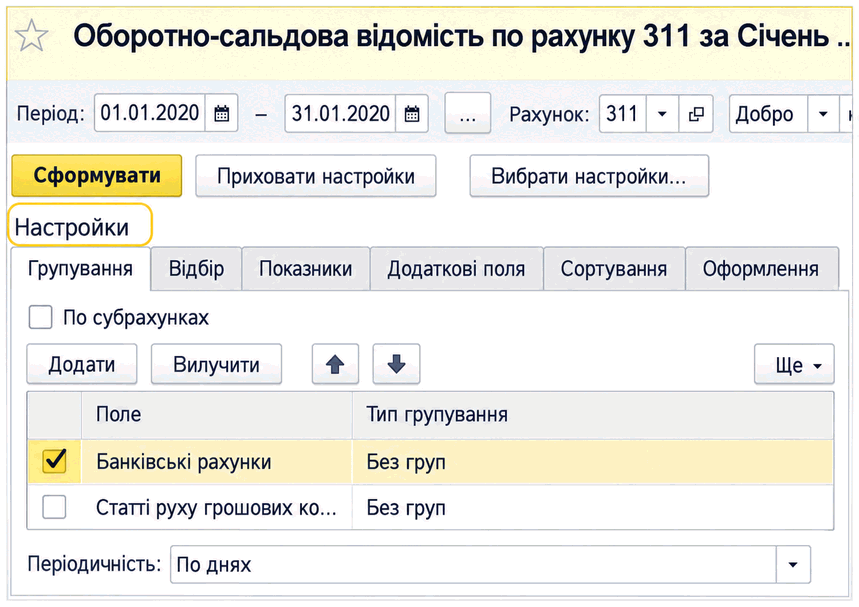Click the Тип групування column header
859x607 pixels.
click(593, 415)
